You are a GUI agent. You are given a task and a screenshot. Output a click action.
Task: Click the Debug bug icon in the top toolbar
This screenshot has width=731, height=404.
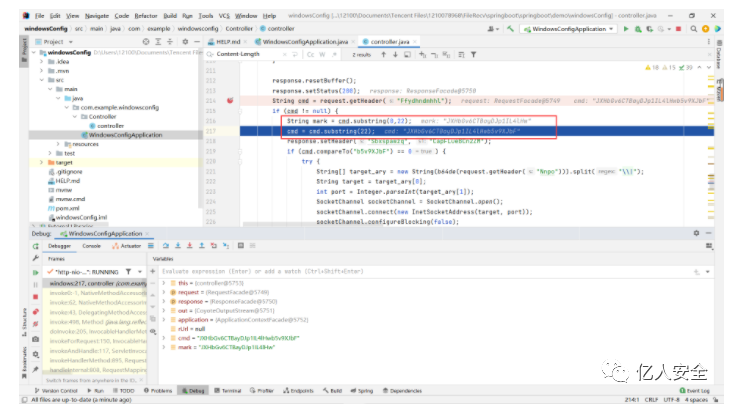638,29
